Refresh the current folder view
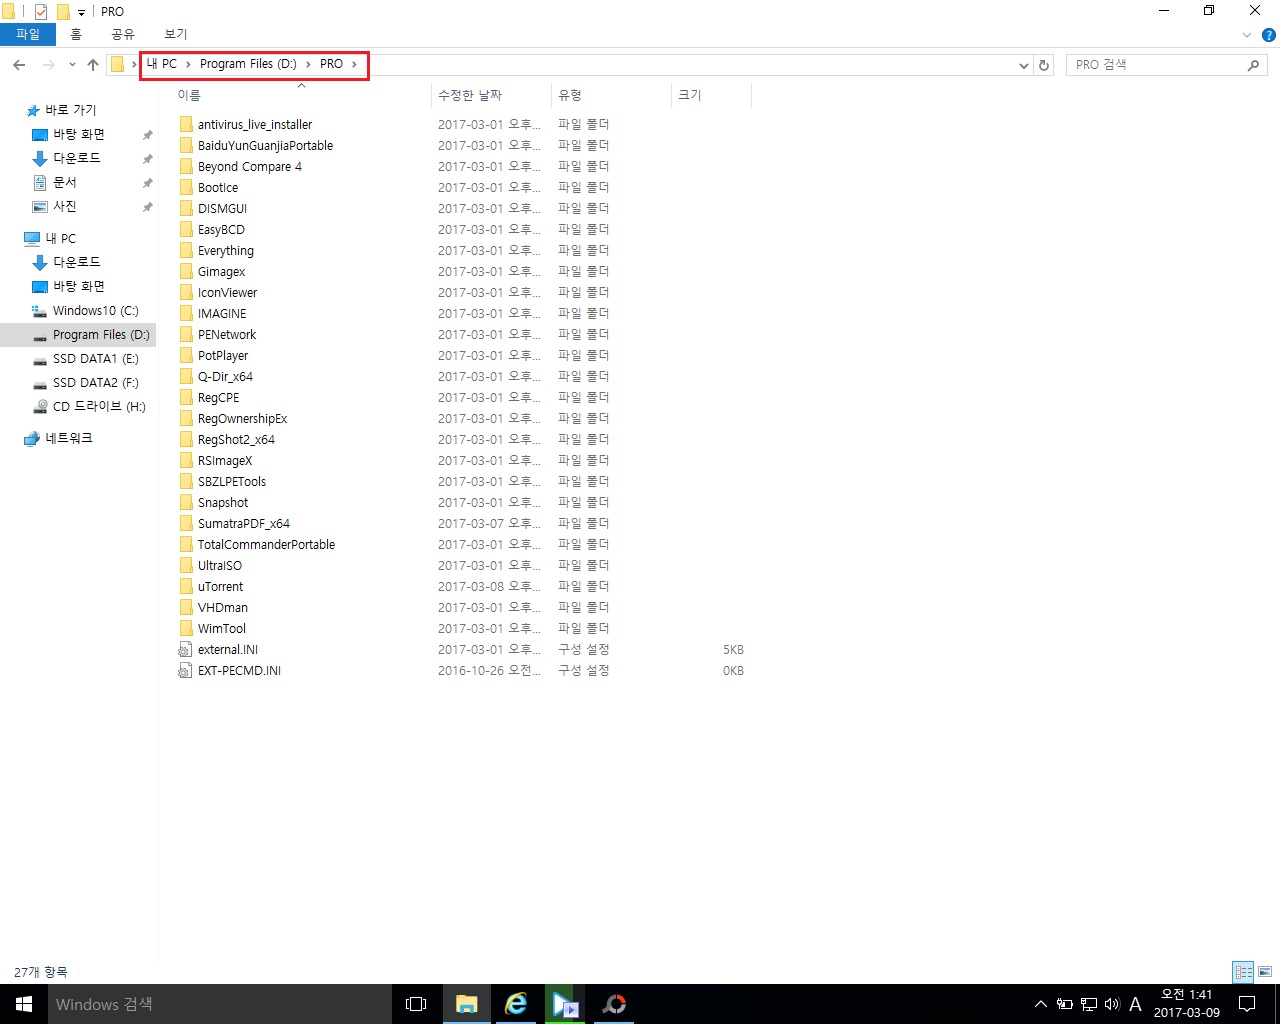This screenshot has height=1024, width=1280. click(x=1044, y=65)
